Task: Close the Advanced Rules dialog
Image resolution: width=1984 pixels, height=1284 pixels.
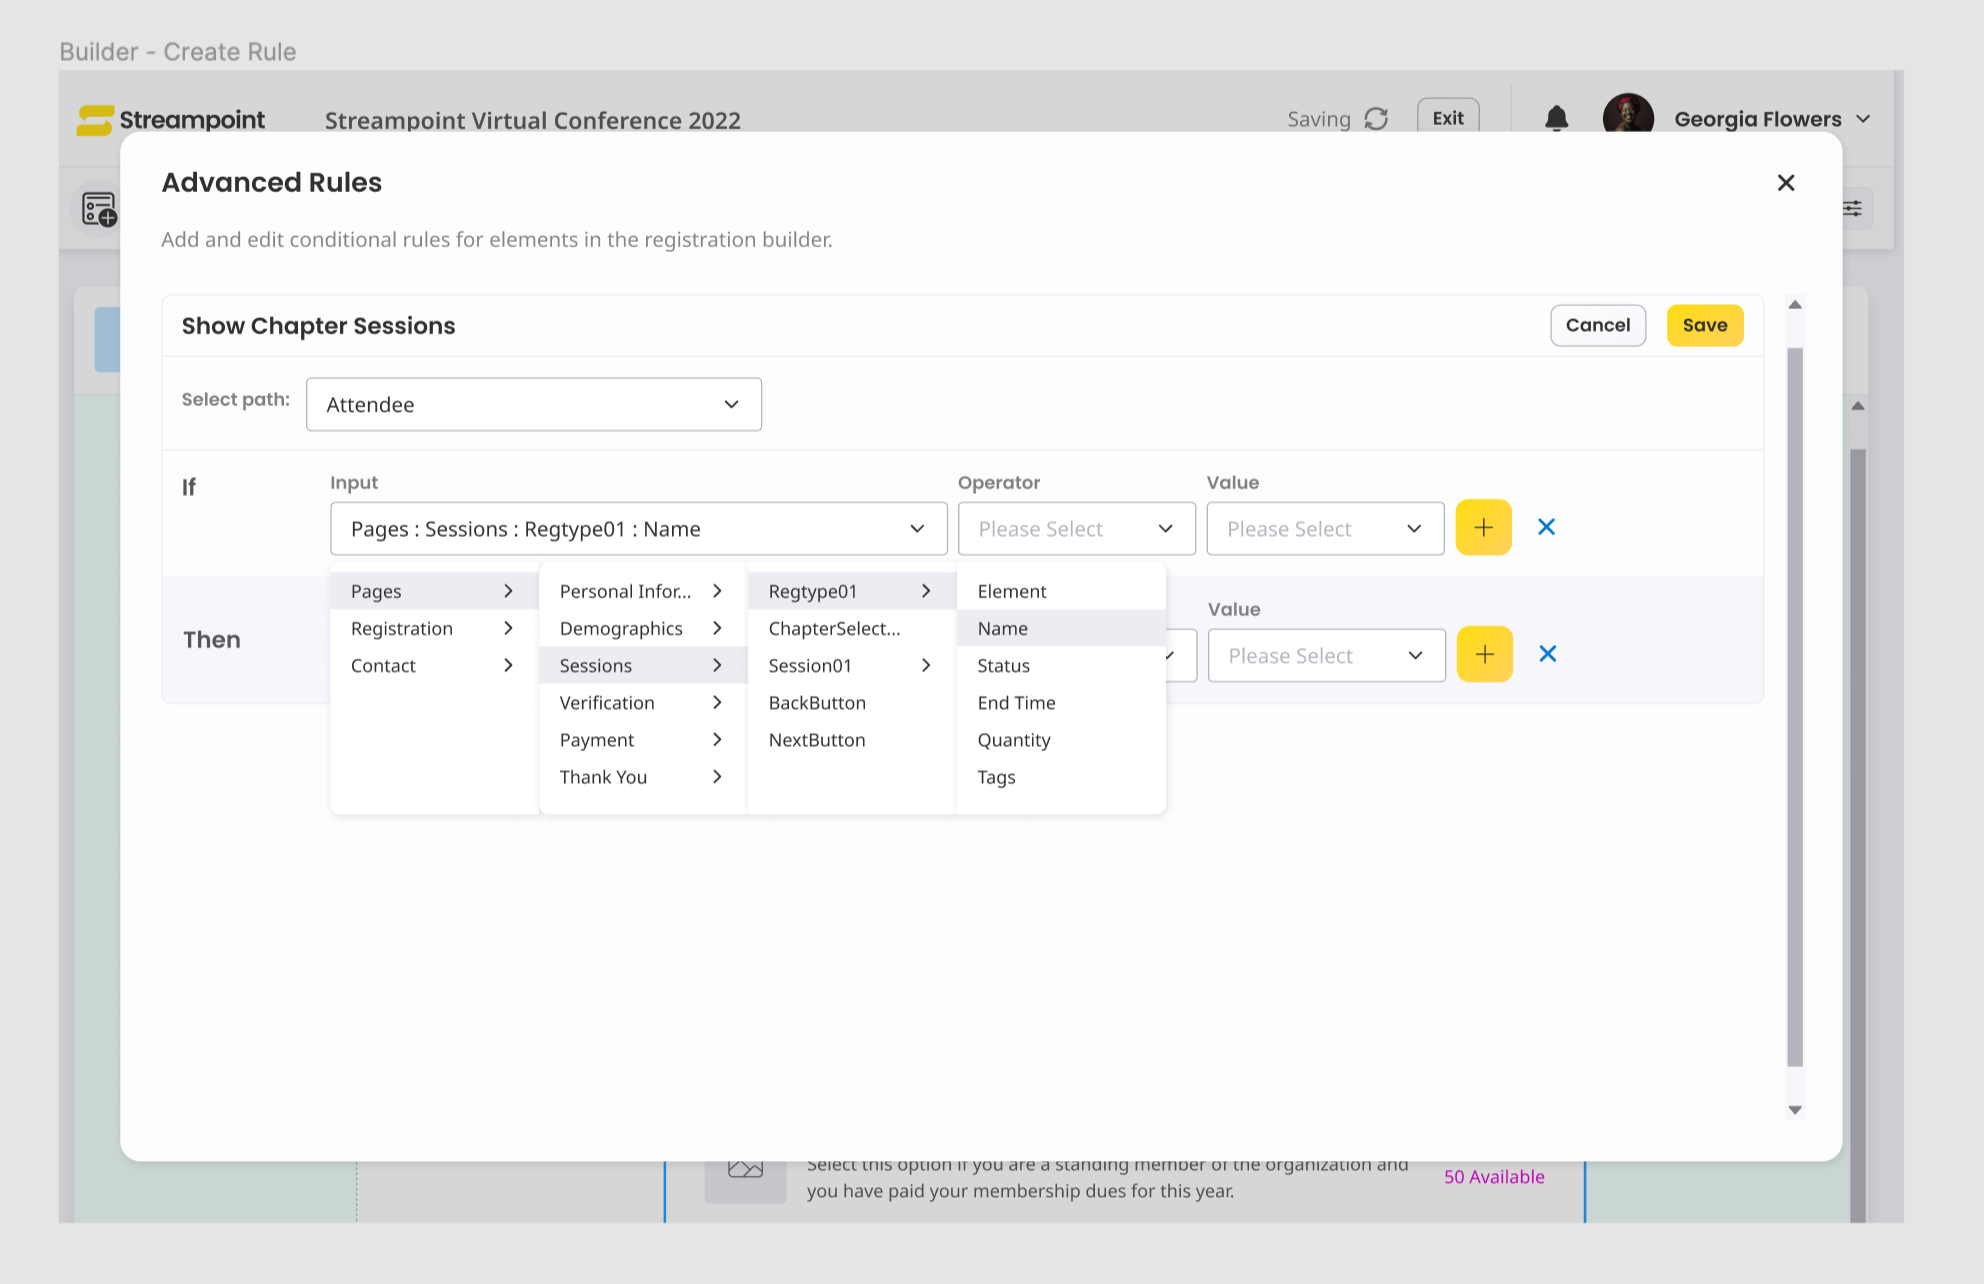Action: 1785,183
